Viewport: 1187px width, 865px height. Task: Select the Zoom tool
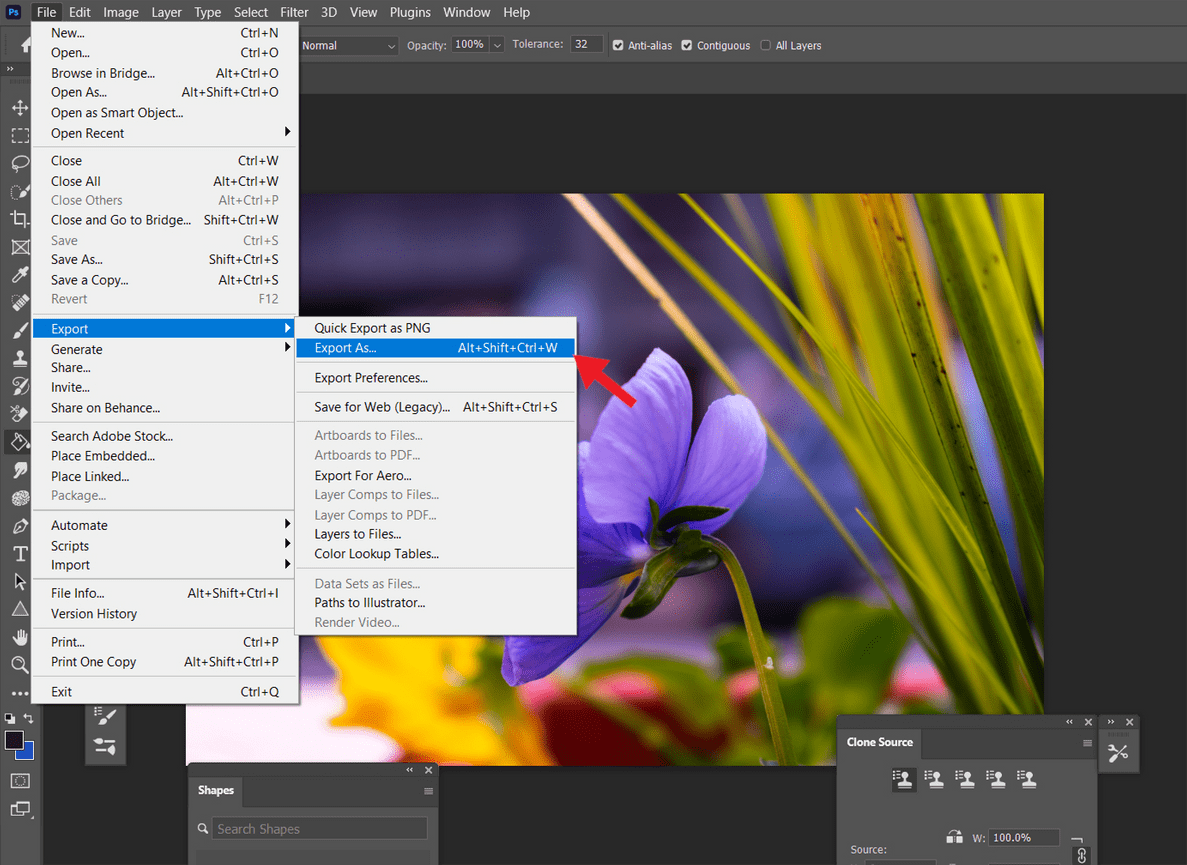[x=20, y=663]
